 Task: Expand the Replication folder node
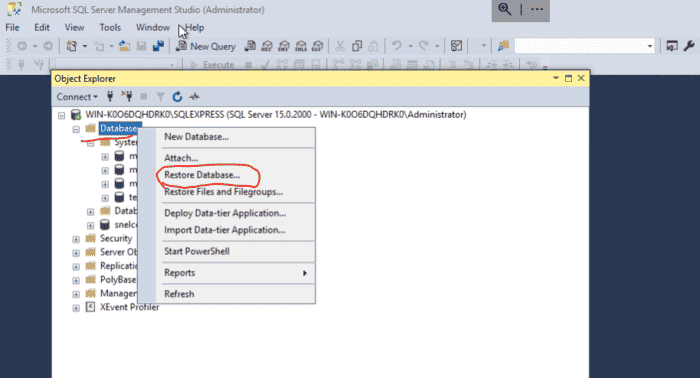[76, 267]
